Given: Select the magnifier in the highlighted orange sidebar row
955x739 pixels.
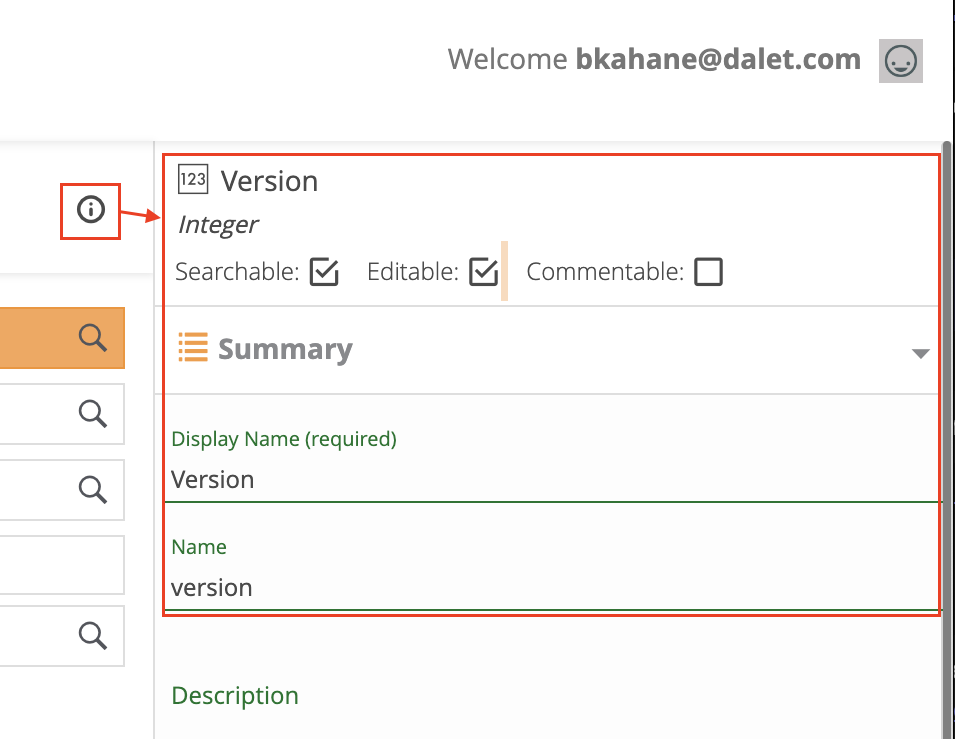Looking at the screenshot, I should coord(93,337).
